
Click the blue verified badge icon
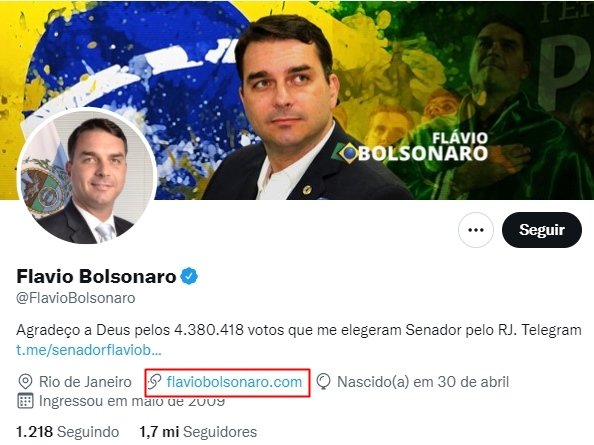[189, 276]
